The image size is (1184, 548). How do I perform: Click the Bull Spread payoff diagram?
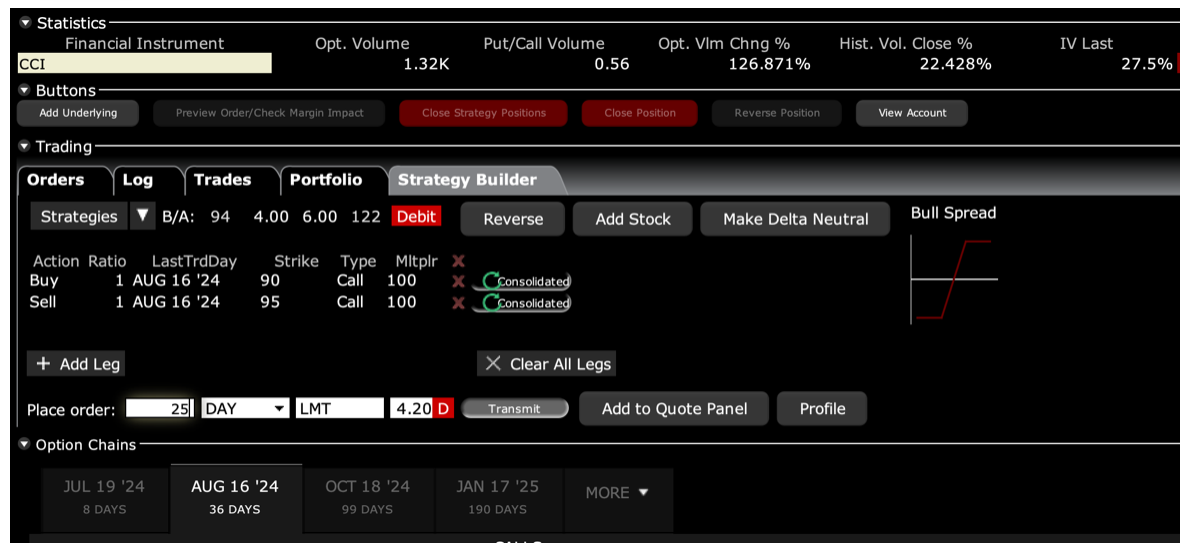pos(954,279)
